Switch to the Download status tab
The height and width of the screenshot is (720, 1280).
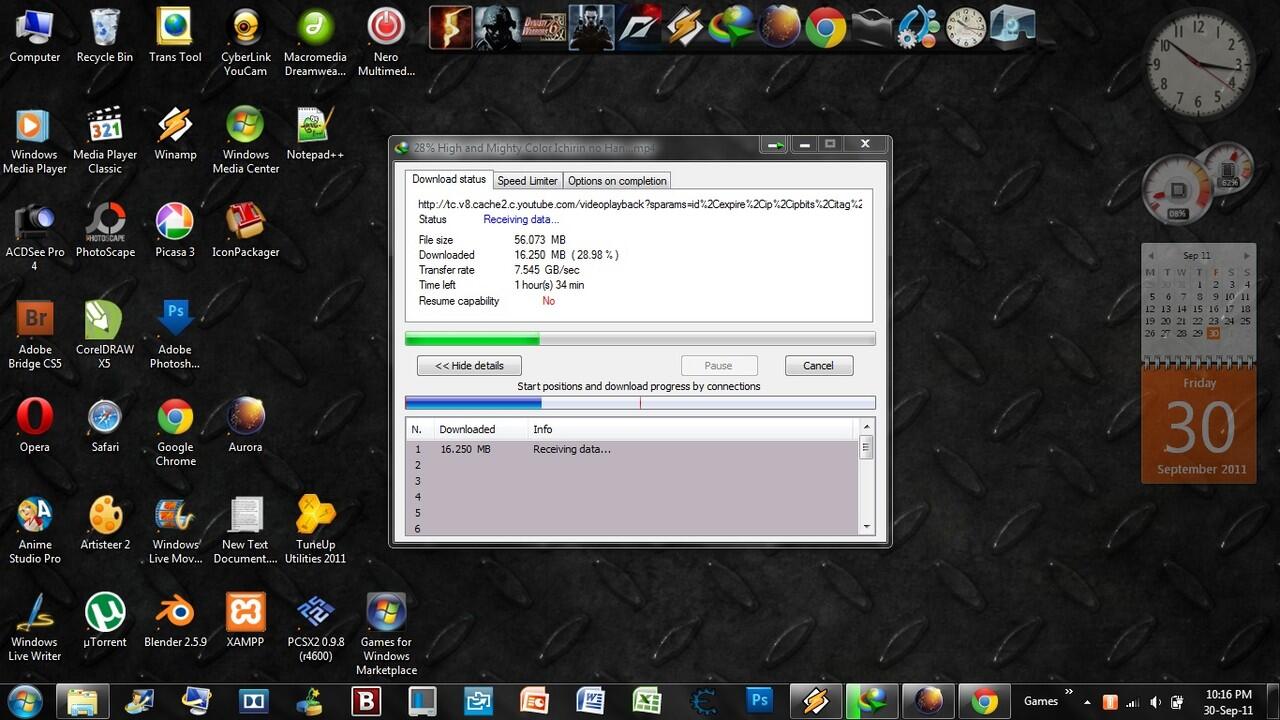click(449, 179)
